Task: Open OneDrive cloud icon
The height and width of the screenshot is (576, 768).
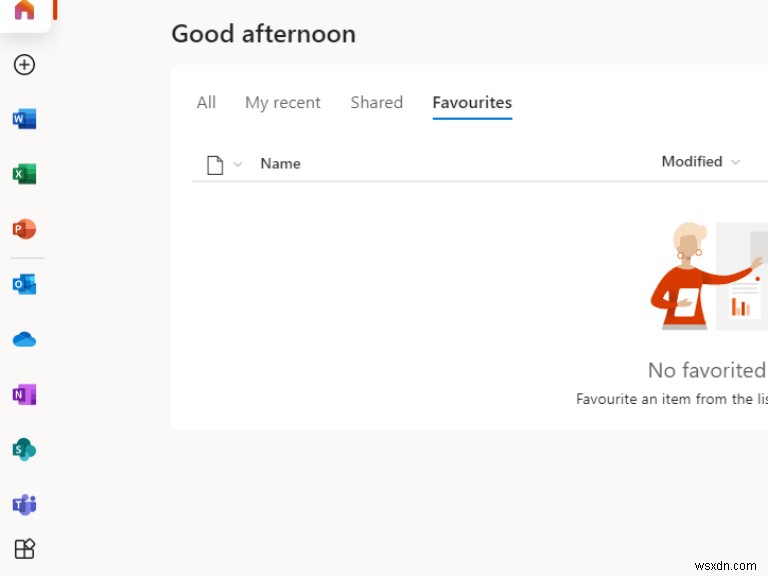Action: pos(24,340)
